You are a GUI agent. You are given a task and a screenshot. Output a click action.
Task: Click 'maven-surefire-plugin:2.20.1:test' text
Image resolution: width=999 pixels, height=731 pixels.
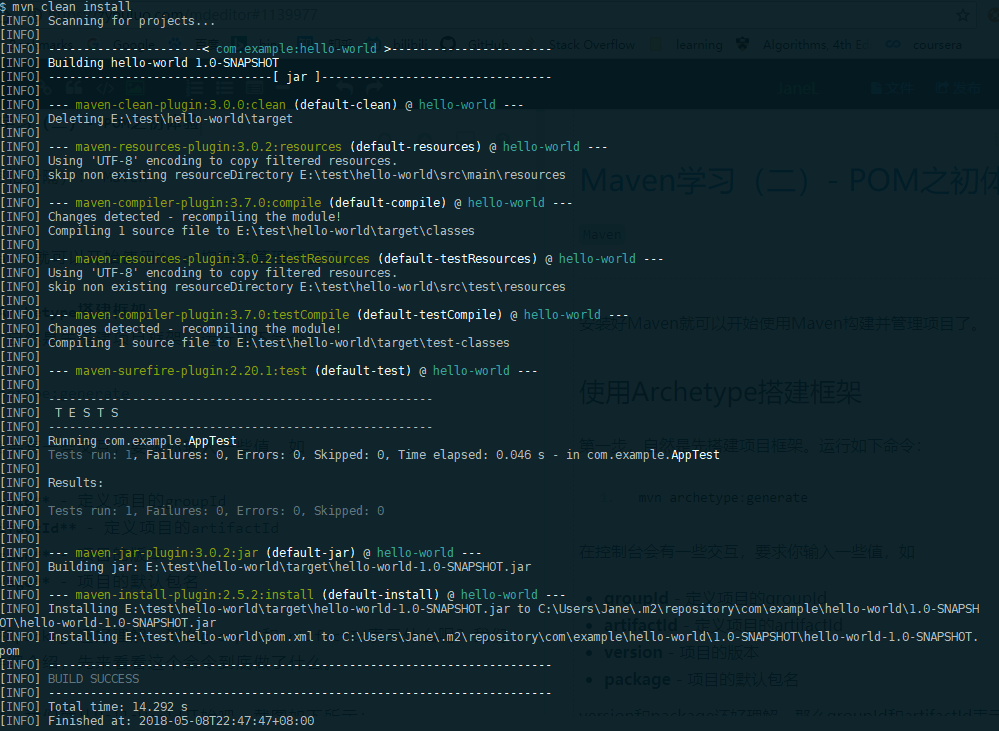click(191, 371)
